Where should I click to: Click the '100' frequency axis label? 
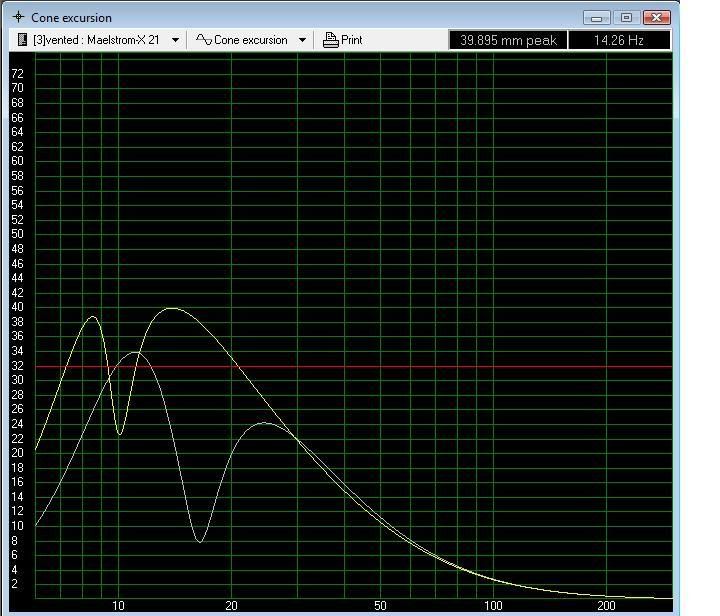(493, 606)
